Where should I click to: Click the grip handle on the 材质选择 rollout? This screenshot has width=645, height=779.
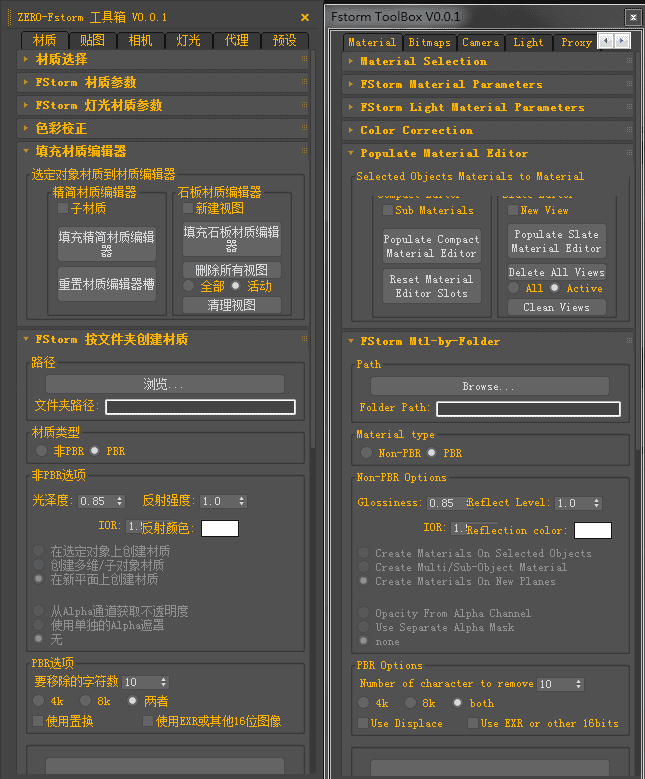click(304, 60)
